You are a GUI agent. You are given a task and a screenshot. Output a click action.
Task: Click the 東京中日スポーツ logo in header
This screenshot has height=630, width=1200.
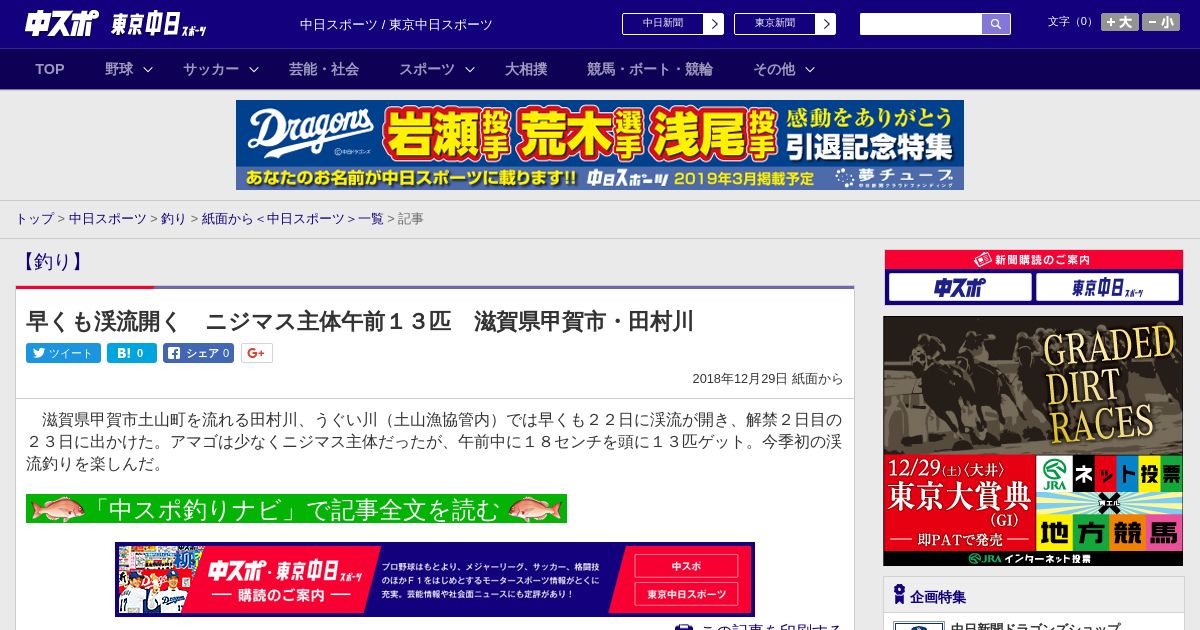click(159, 25)
